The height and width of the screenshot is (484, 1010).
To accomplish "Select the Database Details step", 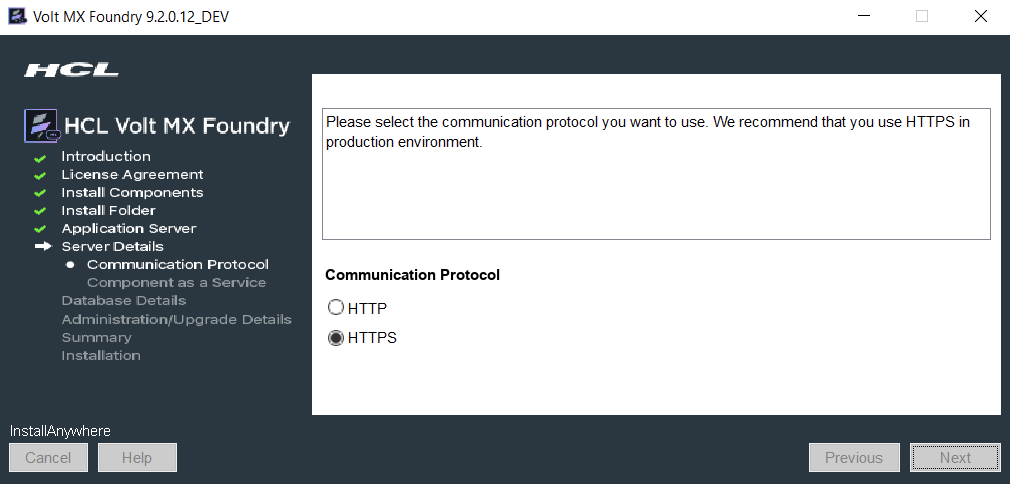I will click(124, 301).
